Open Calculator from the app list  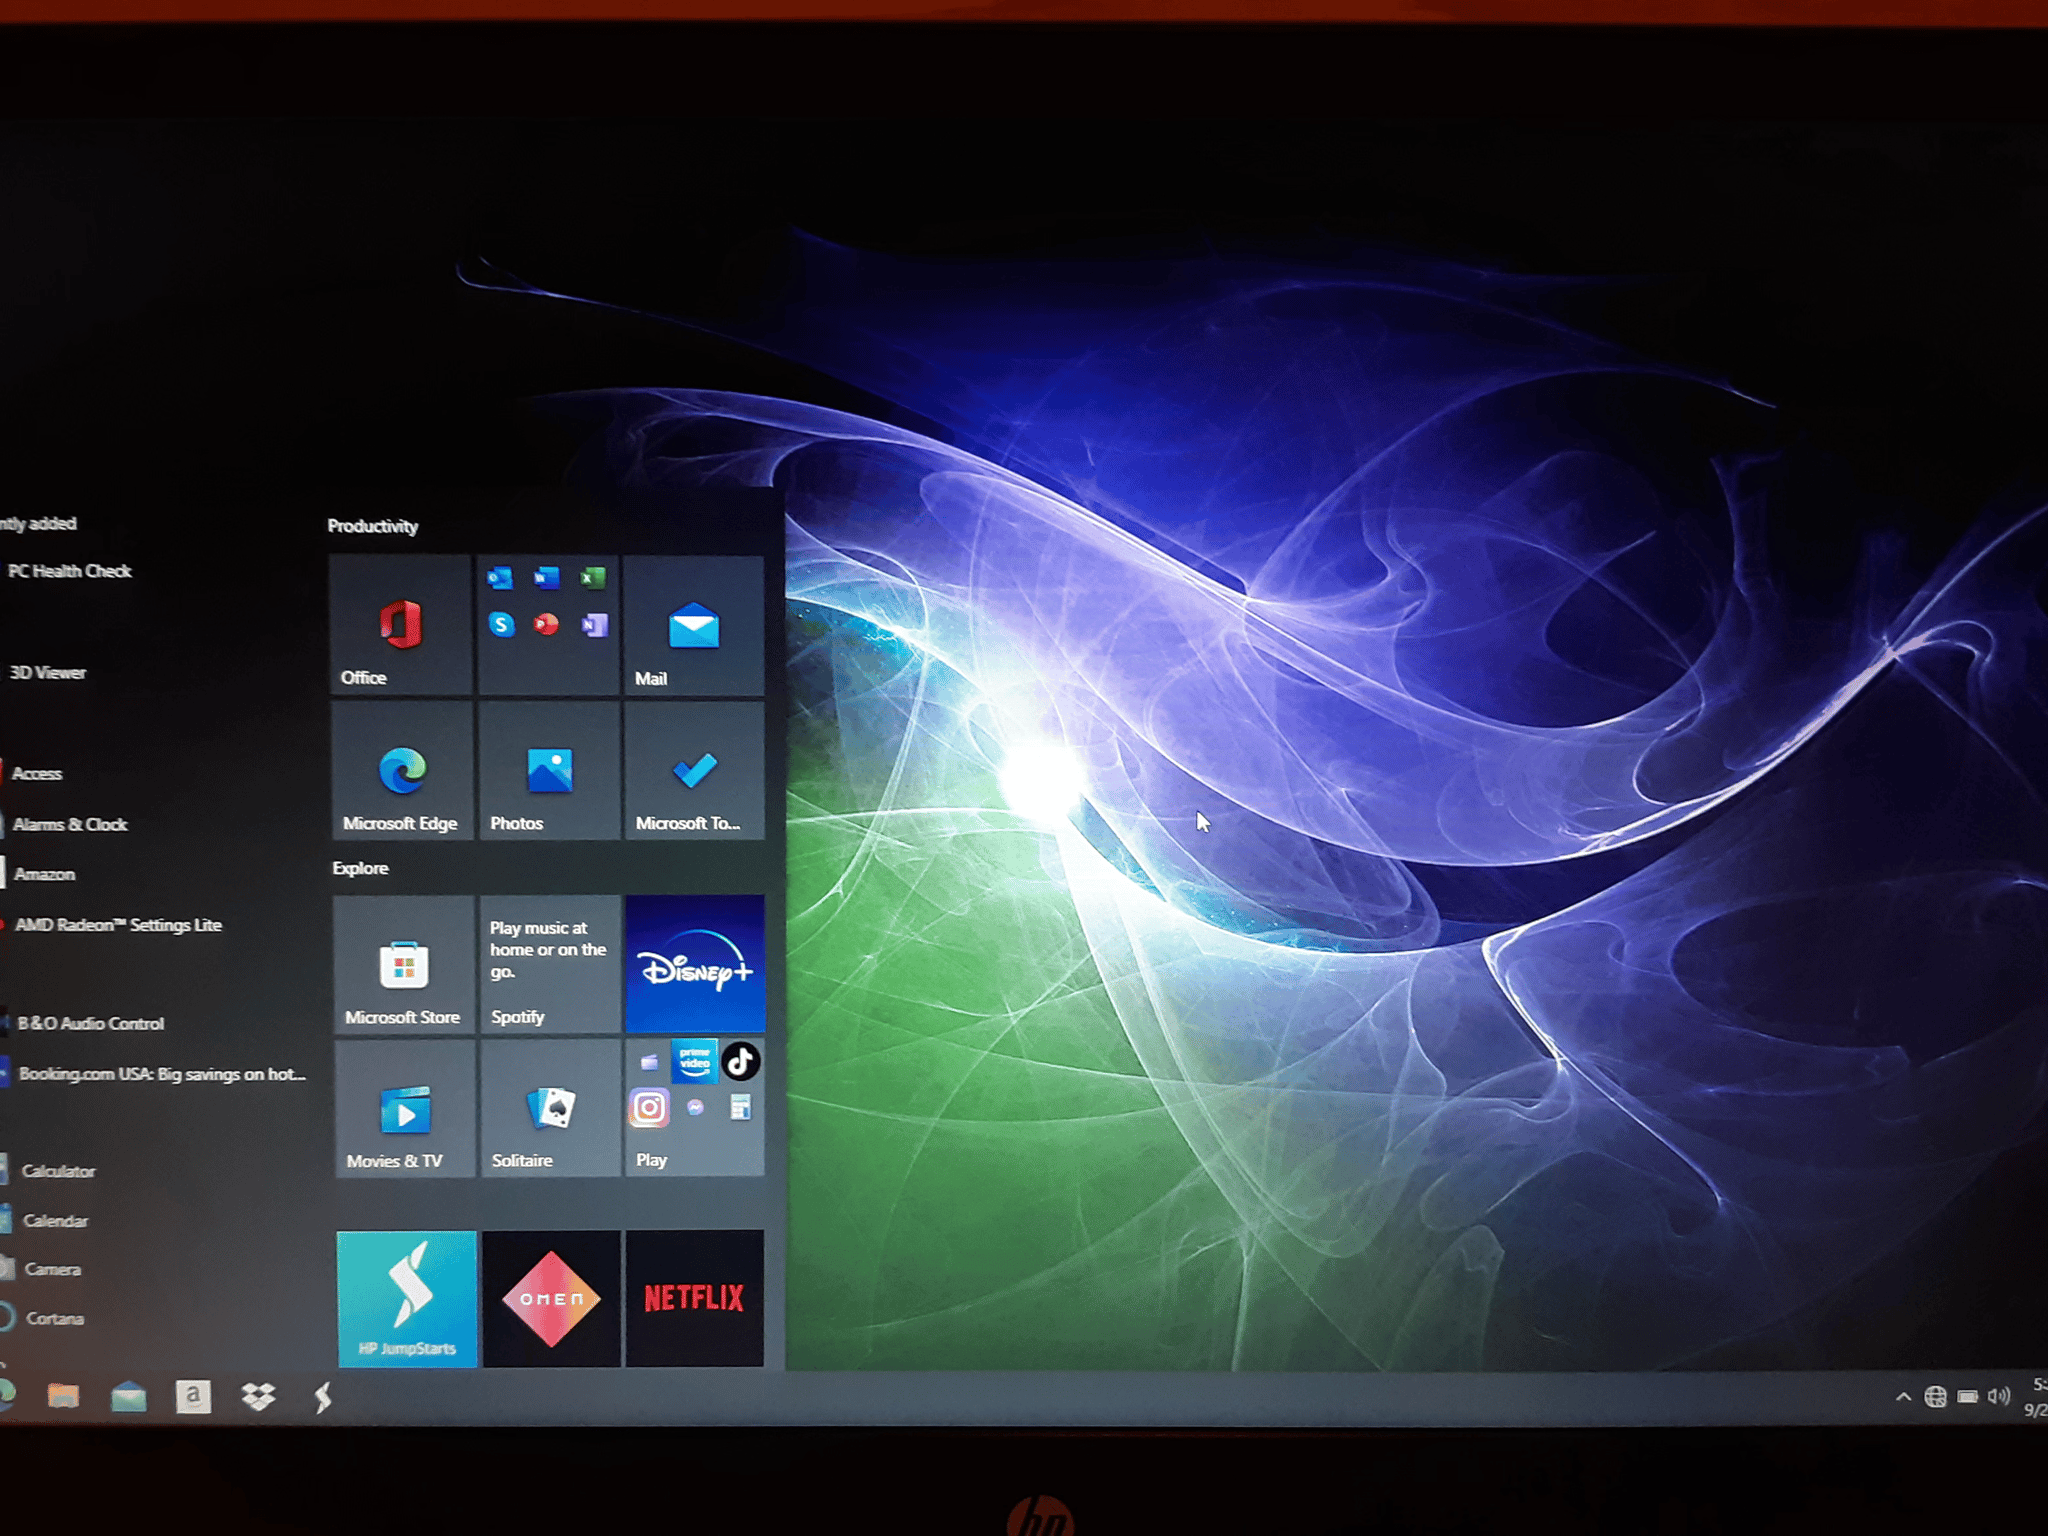tap(58, 1172)
